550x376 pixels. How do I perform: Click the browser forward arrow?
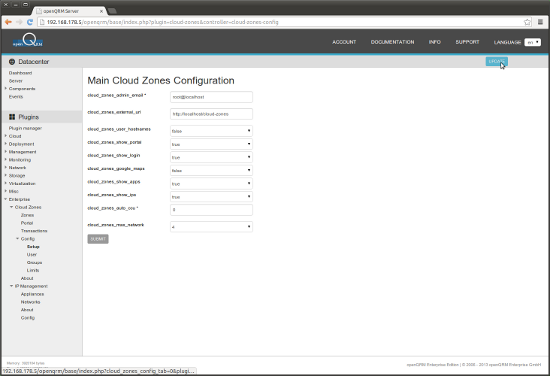coord(19,22)
